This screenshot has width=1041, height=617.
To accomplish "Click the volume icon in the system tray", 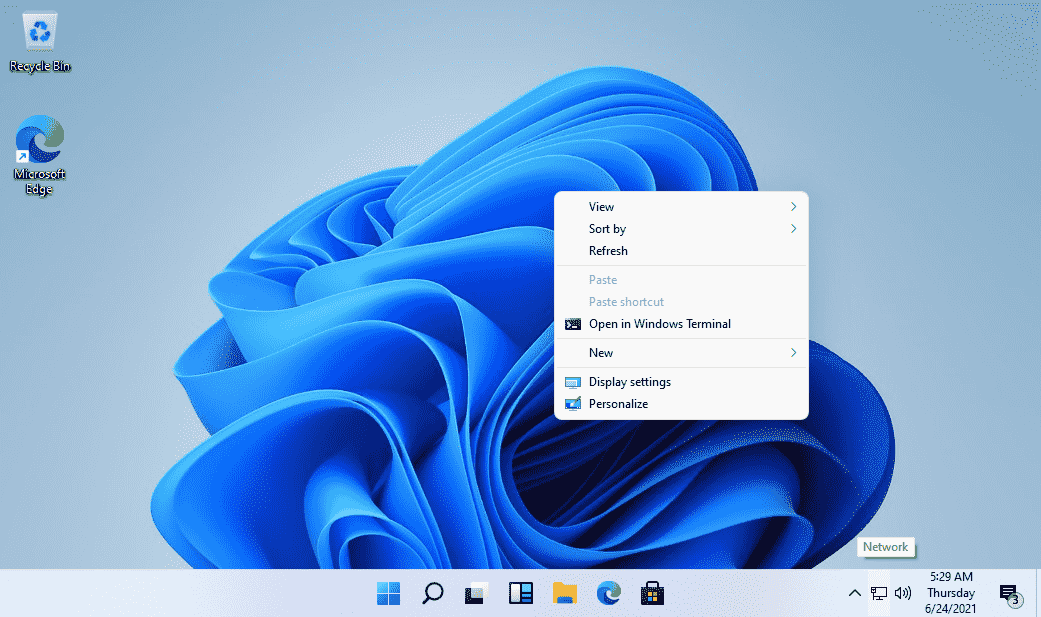I will 901,593.
